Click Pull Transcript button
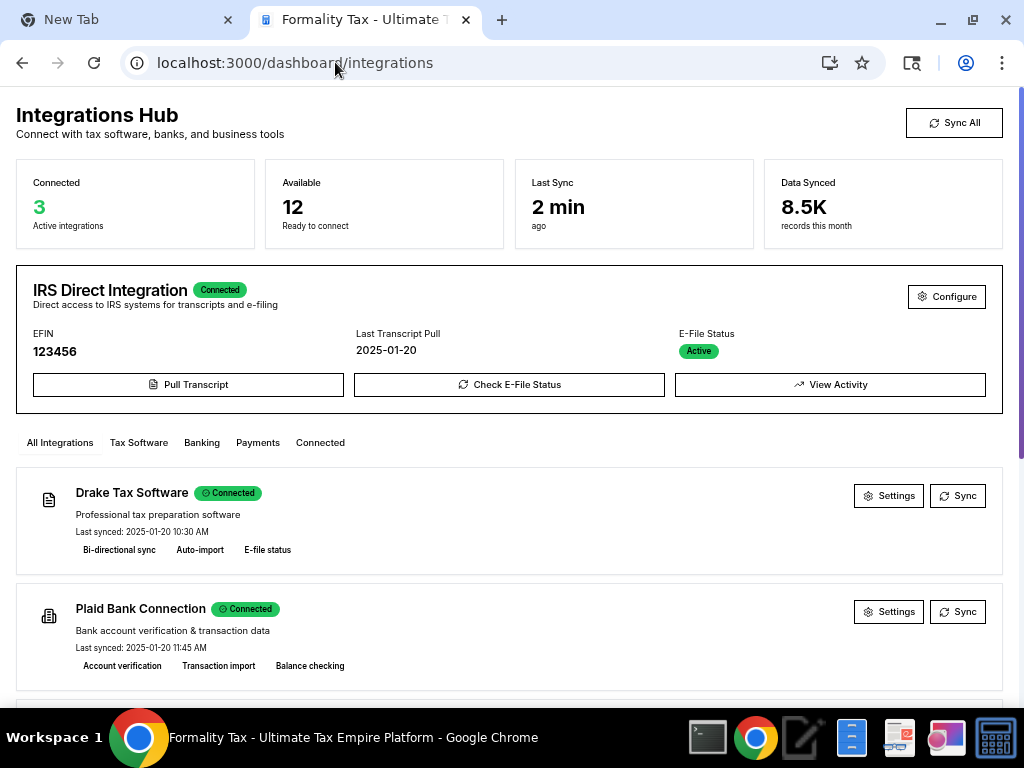This screenshot has width=1024, height=768. (x=188, y=385)
